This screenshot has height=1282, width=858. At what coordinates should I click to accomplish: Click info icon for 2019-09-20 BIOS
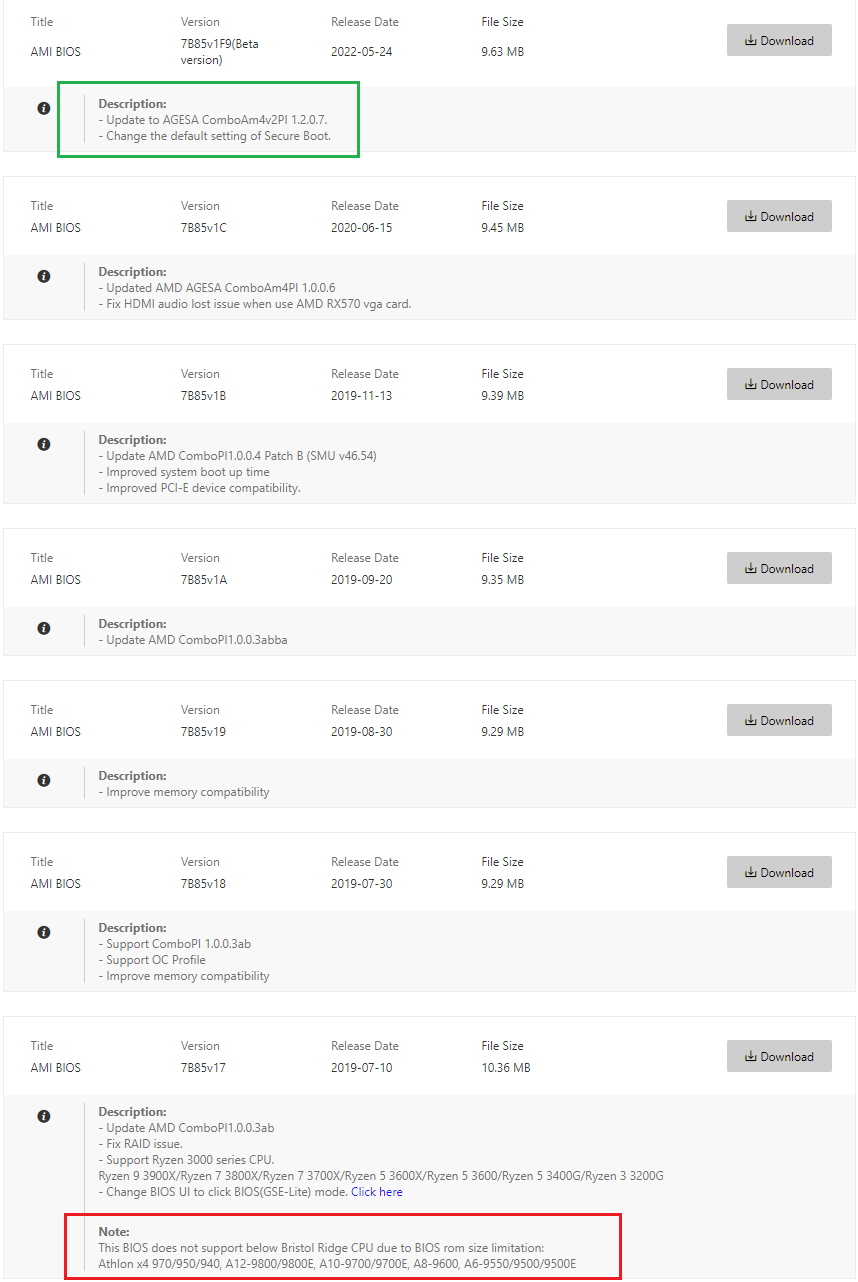pyautogui.click(x=44, y=628)
